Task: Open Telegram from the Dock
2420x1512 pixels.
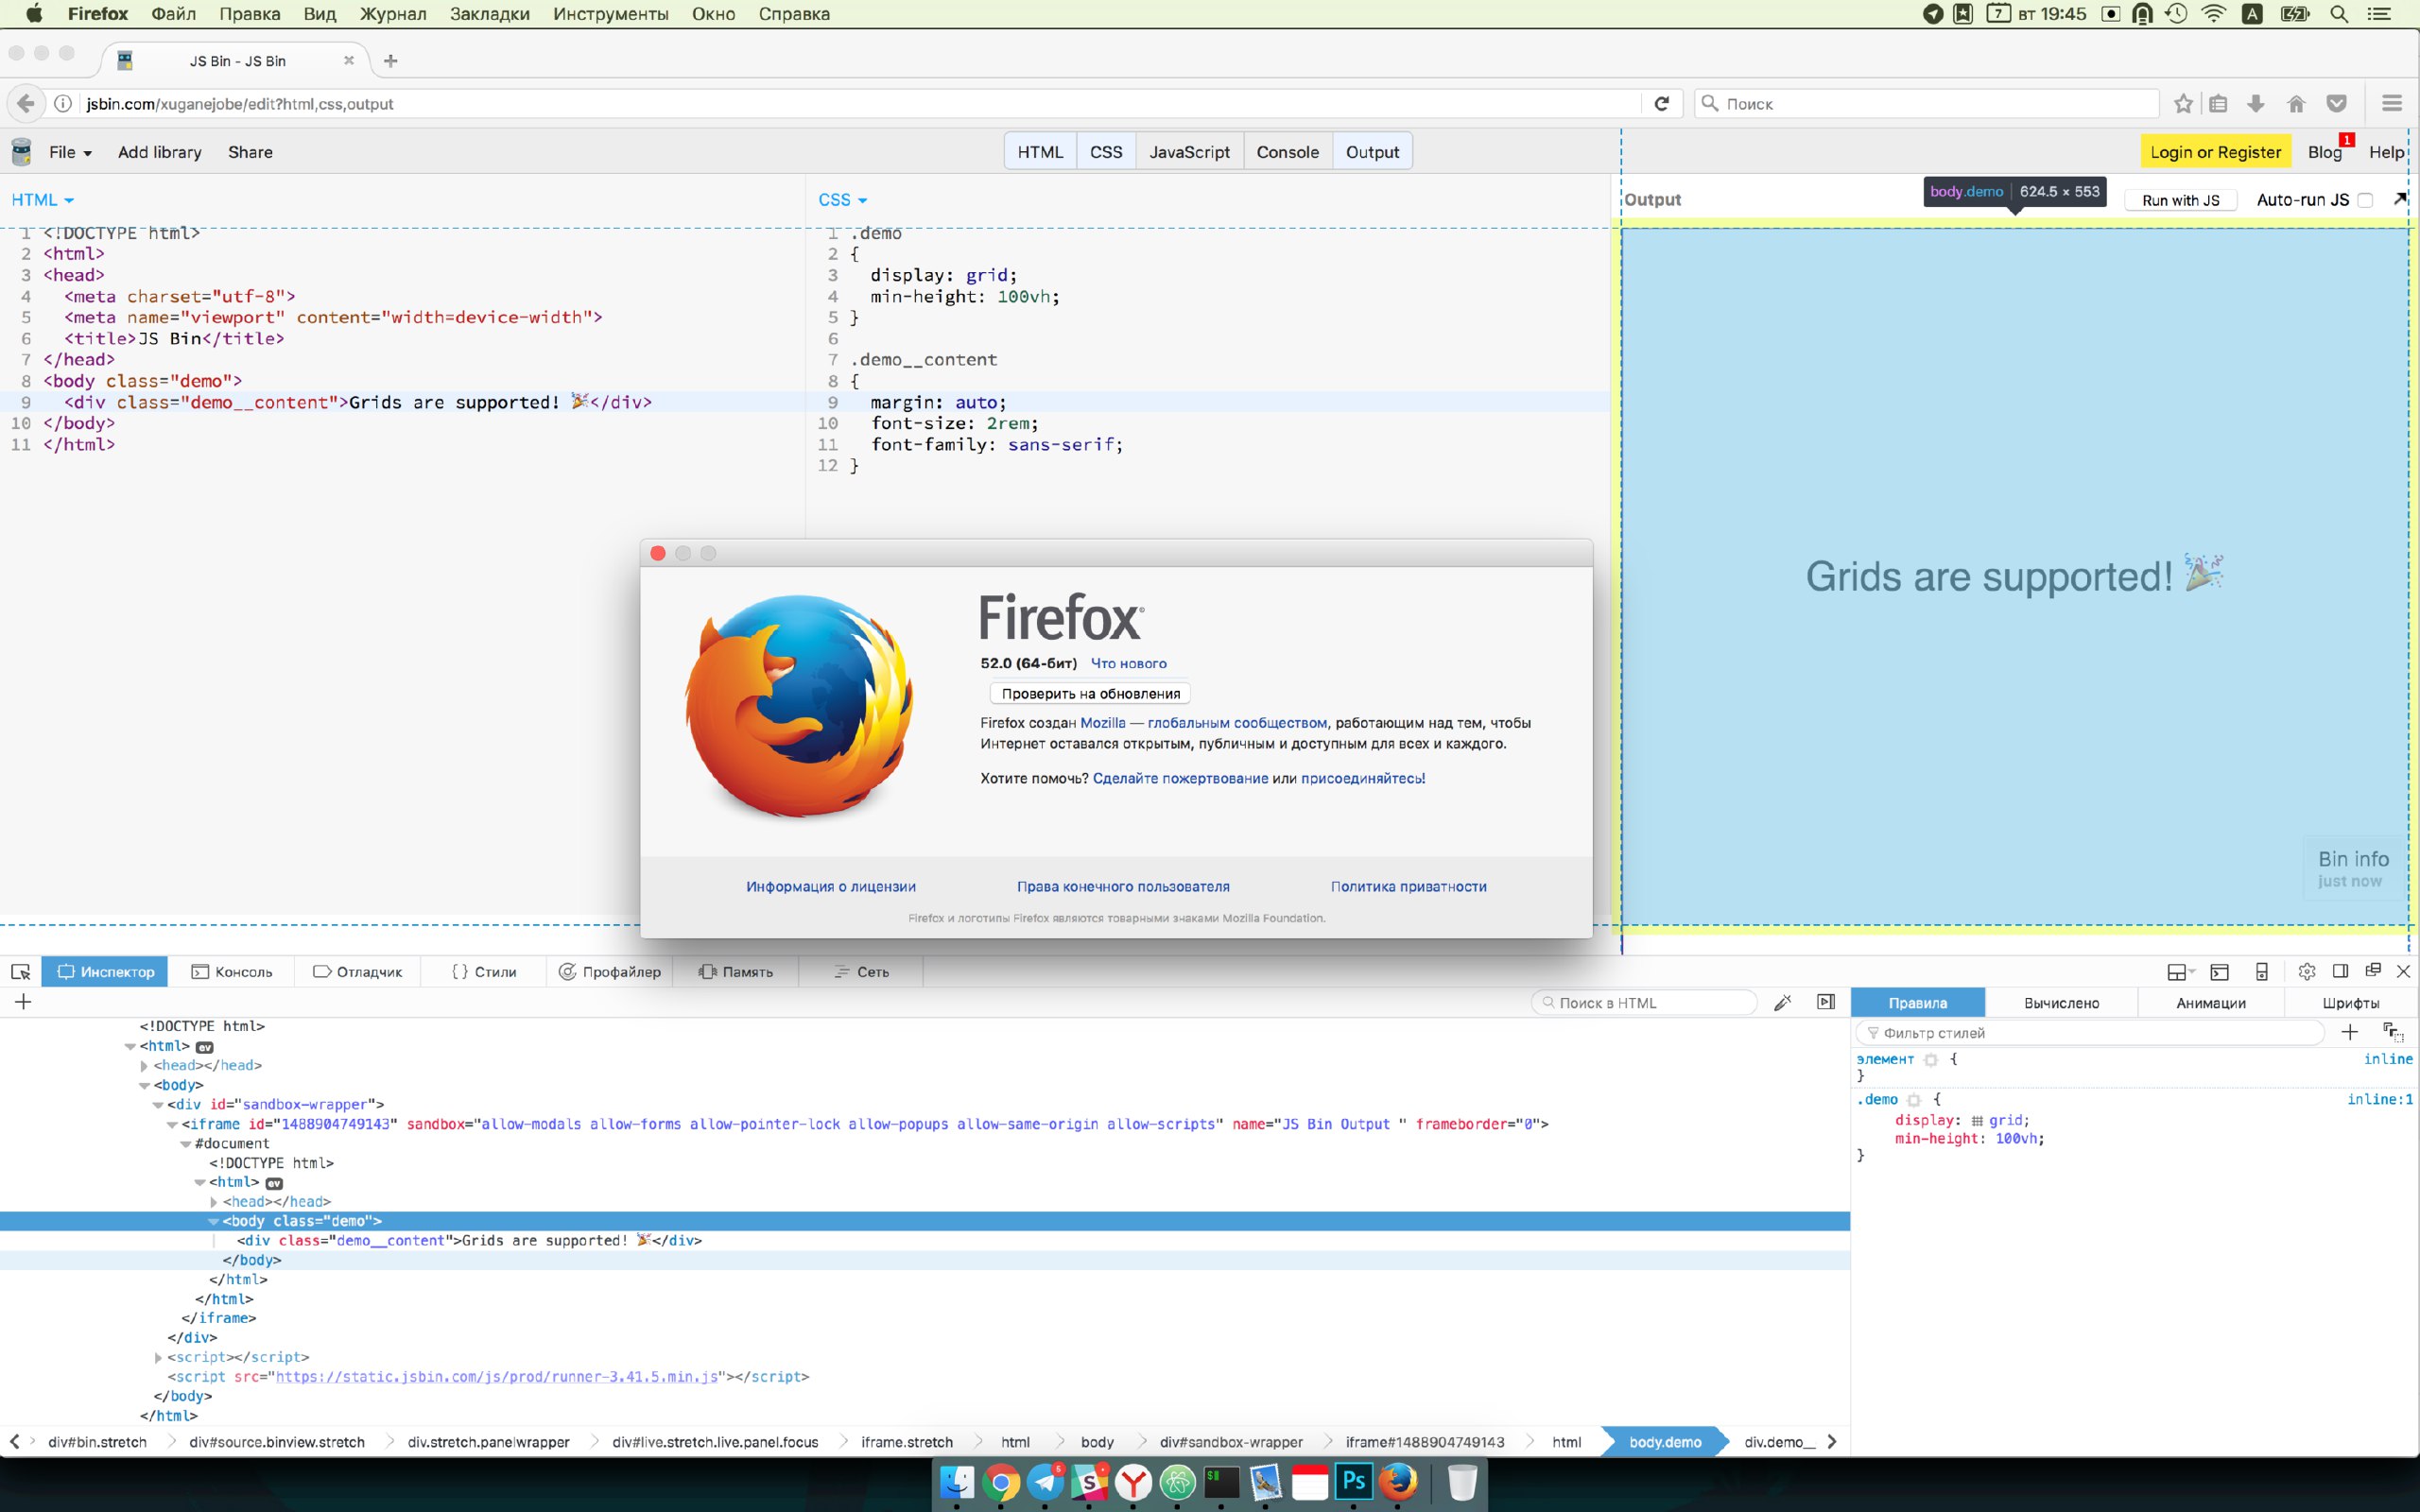Action: click(x=1046, y=1482)
